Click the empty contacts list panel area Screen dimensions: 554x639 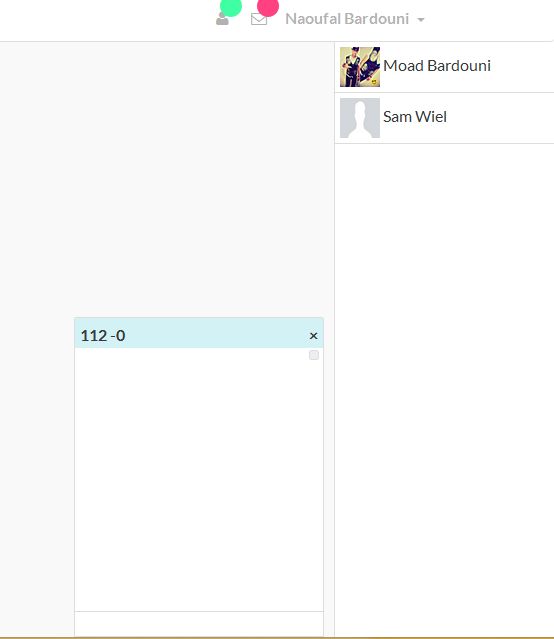tap(444, 387)
